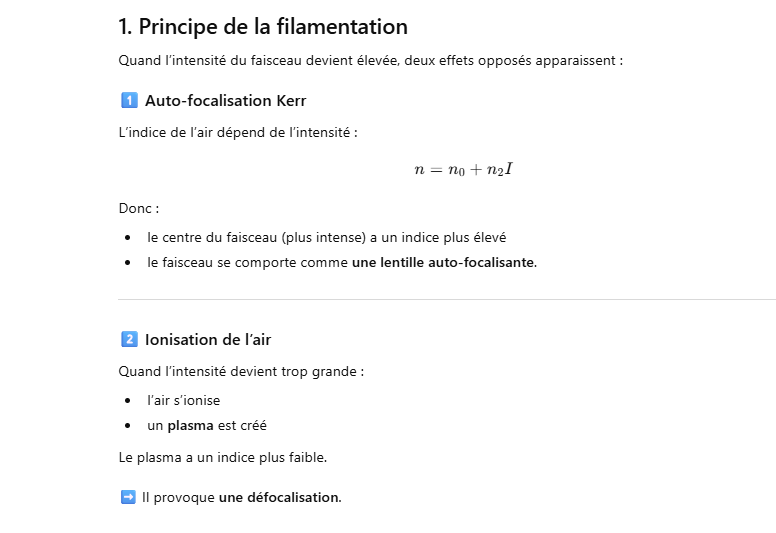Image resolution: width=776 pixels, height=533 pixels.
Task: Click the blue number 1 emoji icon
Action: [x=128, y=100]
